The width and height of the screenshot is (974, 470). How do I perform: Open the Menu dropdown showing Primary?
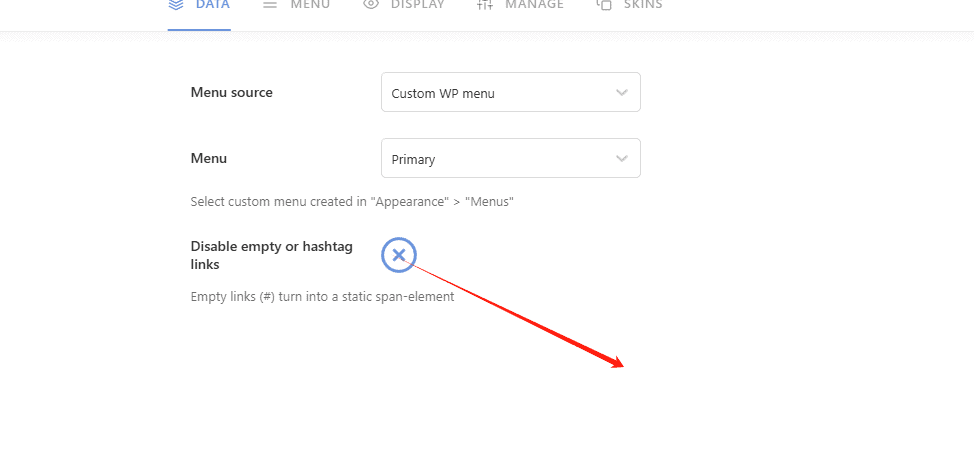[x=500, y=159]
